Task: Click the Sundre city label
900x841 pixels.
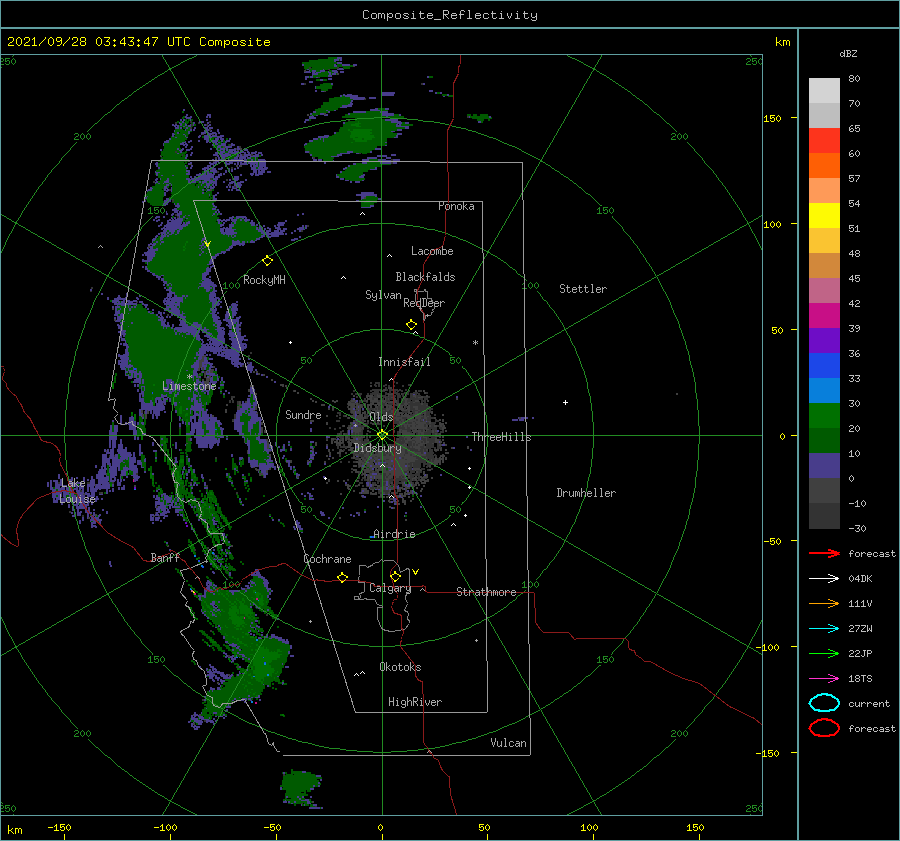Action: (303, 414)
